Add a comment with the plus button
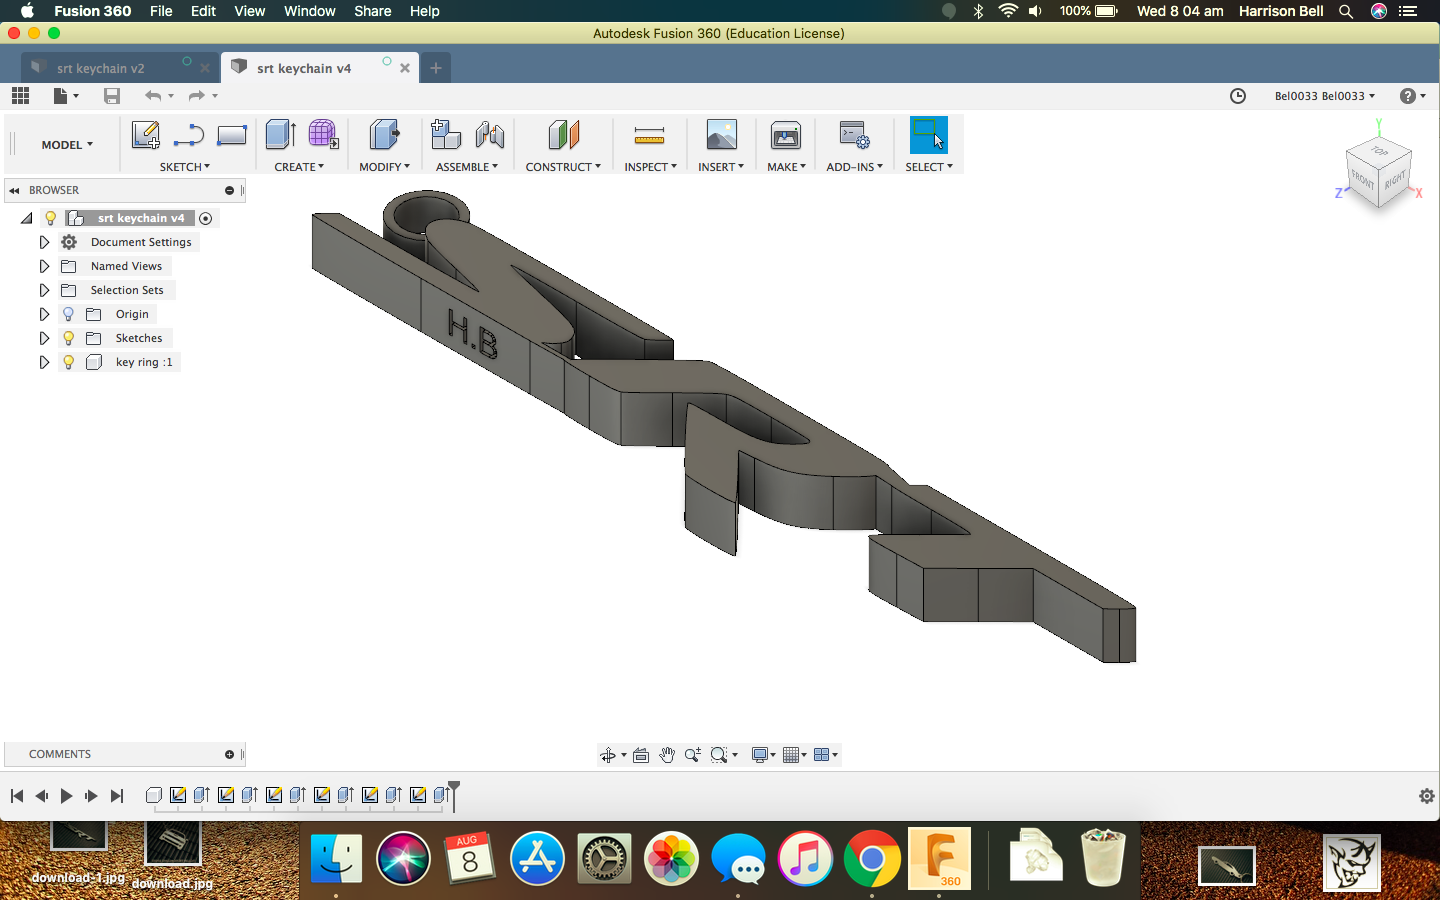1440x900 pixels. coord(229,755)
